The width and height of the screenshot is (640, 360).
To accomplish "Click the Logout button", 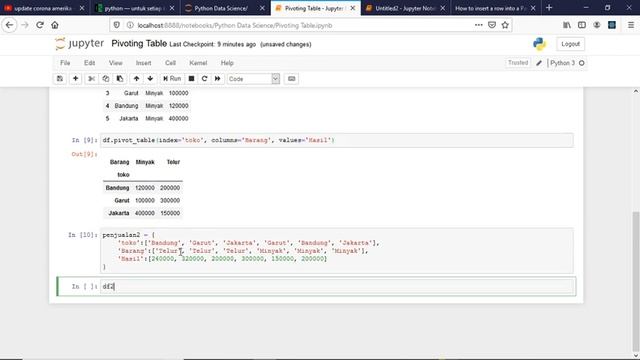I will pos(570,44).
